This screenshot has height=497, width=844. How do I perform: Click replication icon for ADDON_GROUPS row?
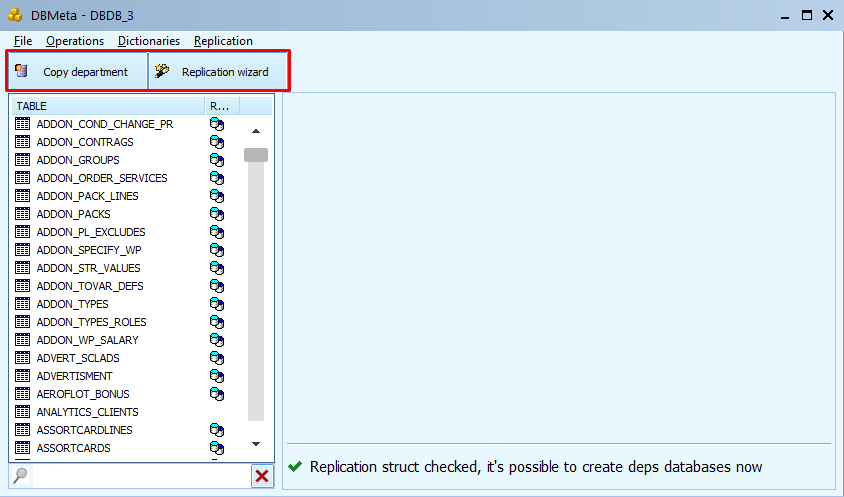[x=217, y=160]
